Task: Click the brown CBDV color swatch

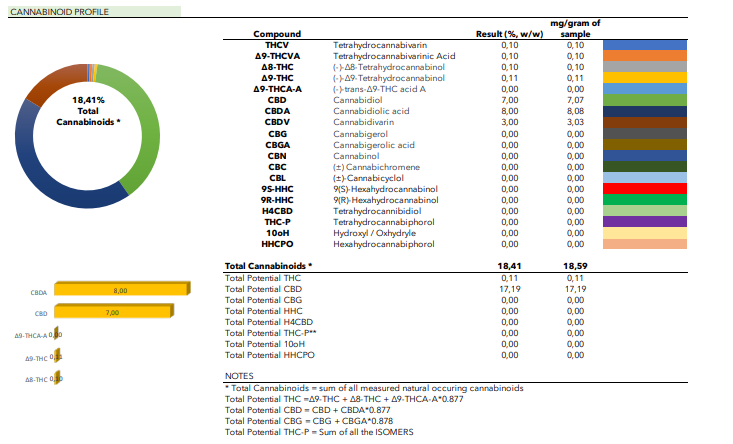Action: [x=646, y=122]
